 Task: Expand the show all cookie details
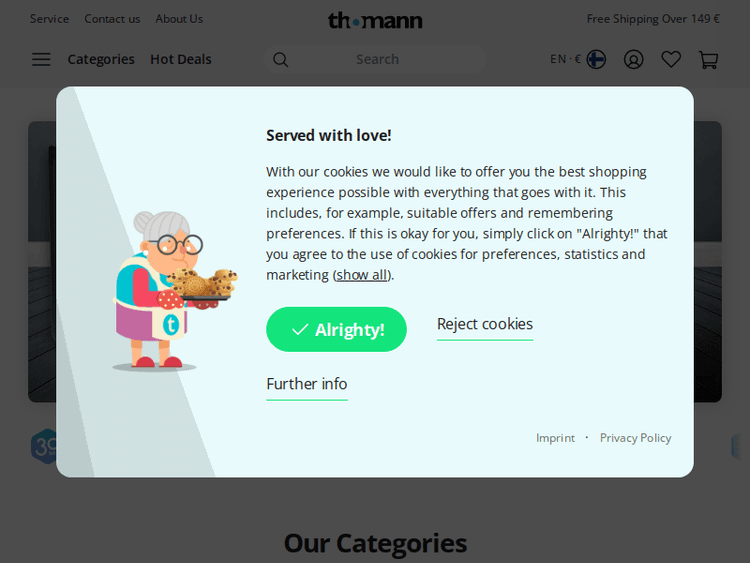coord(362,275)
